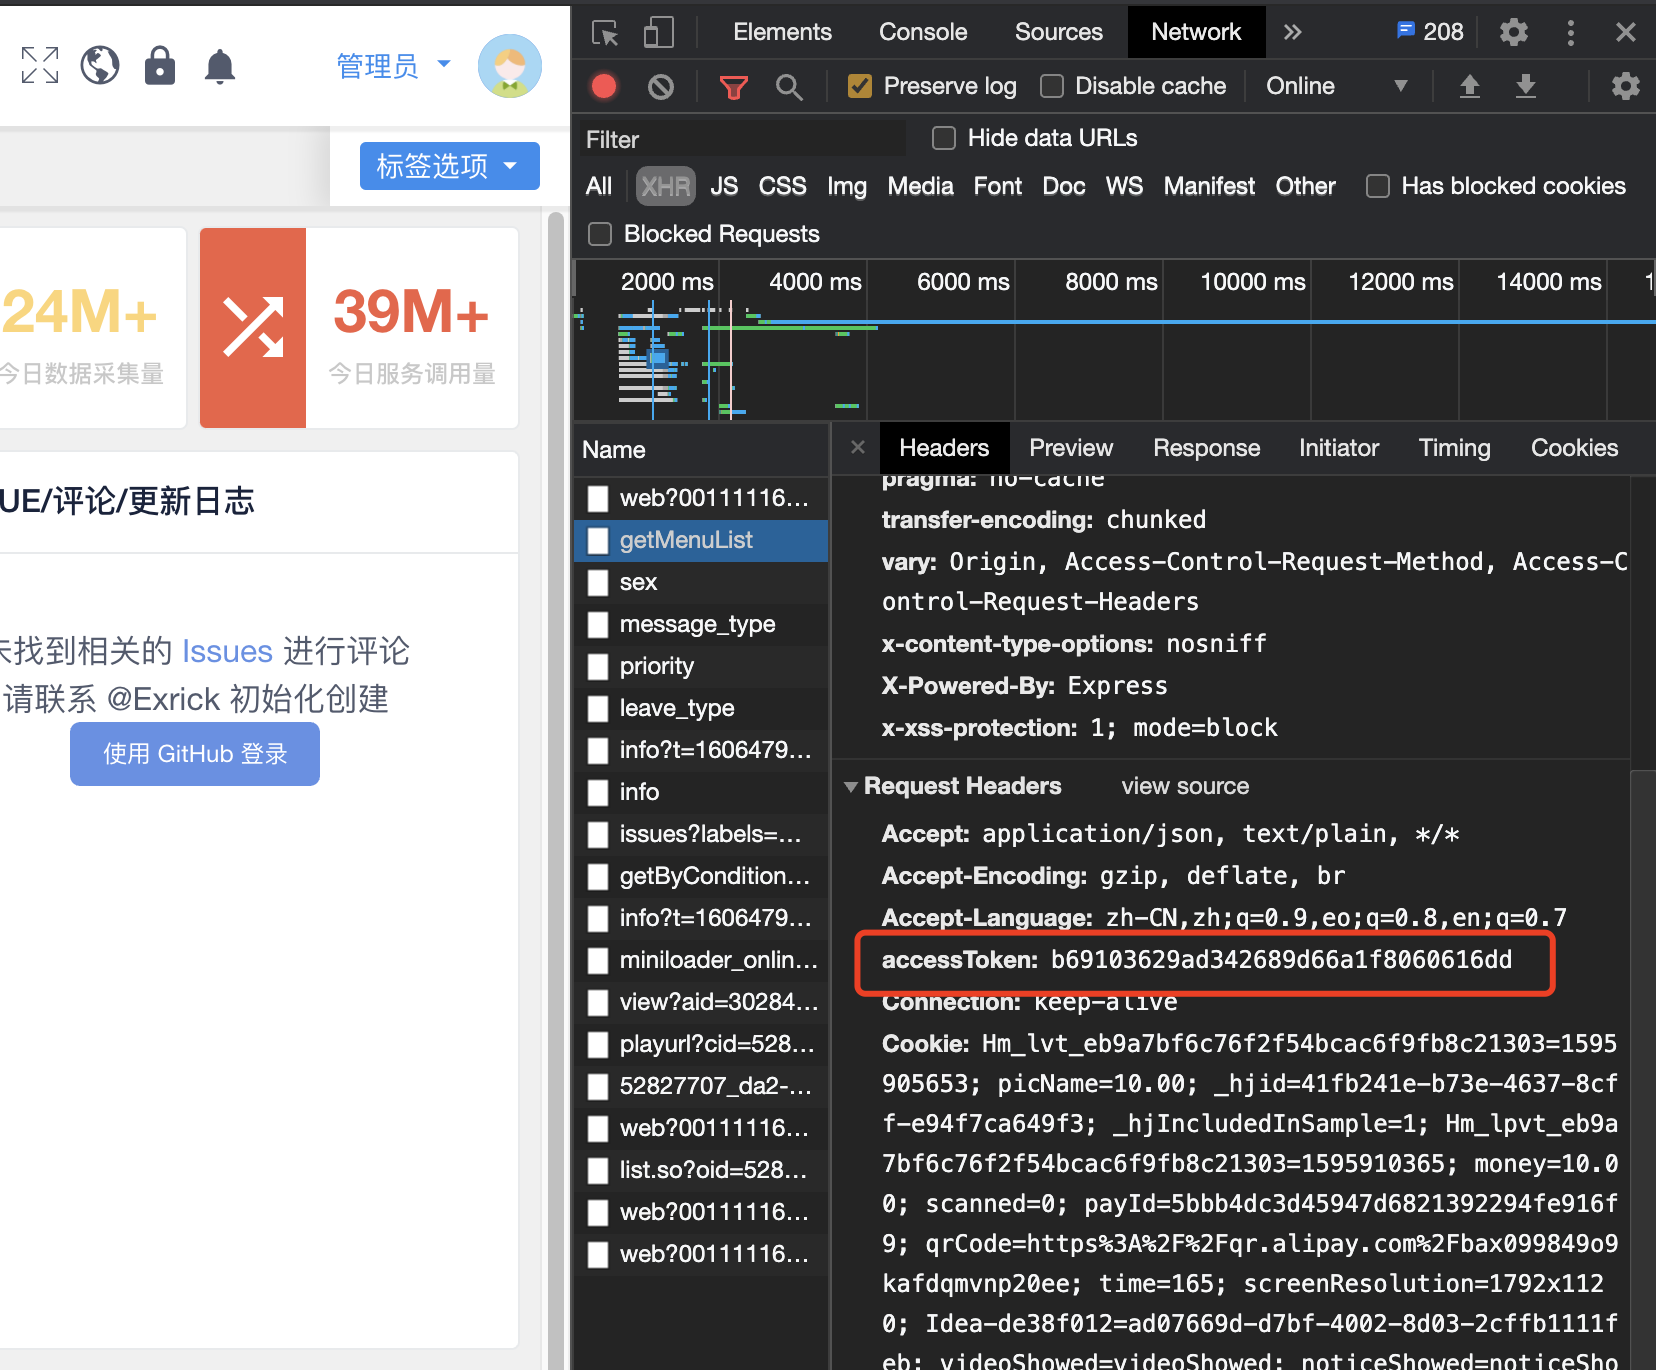Focus the Filter input field
Image resolution: width=1656 pixels, height=1370 pixels.
(x=742, y=139)
